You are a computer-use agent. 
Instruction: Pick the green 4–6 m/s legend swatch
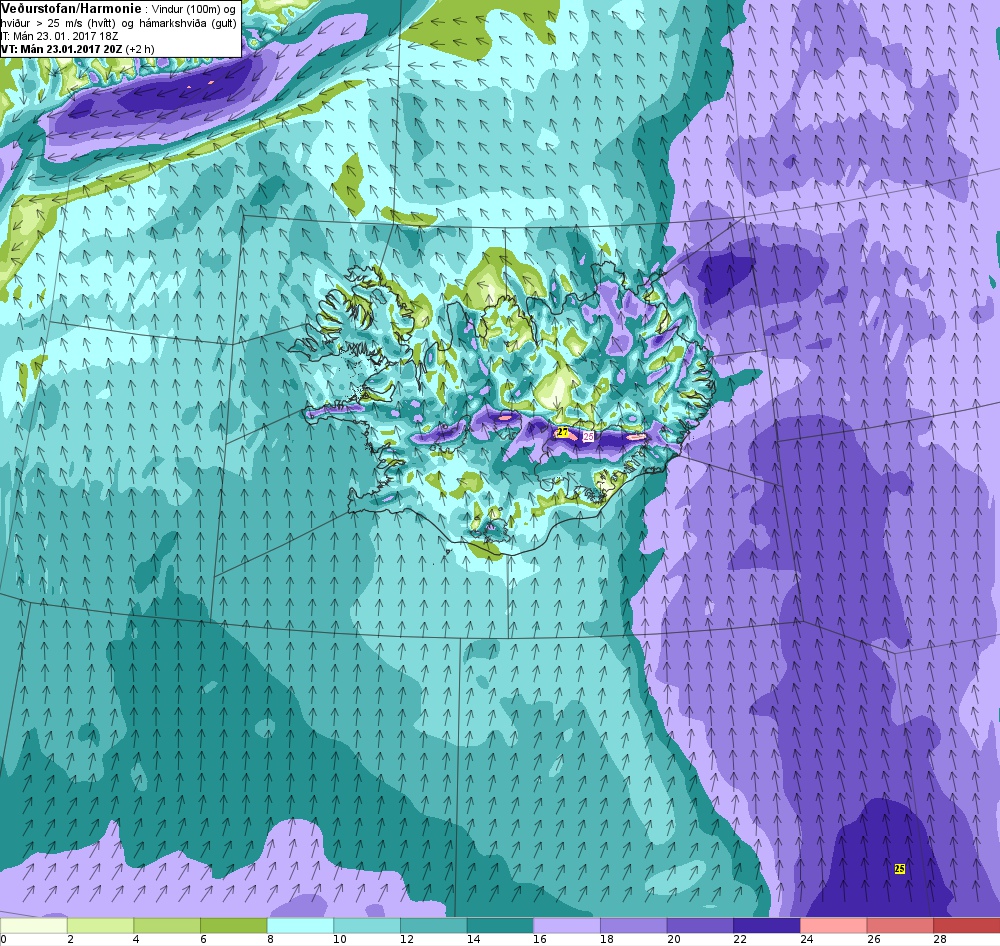coord(167,926)
